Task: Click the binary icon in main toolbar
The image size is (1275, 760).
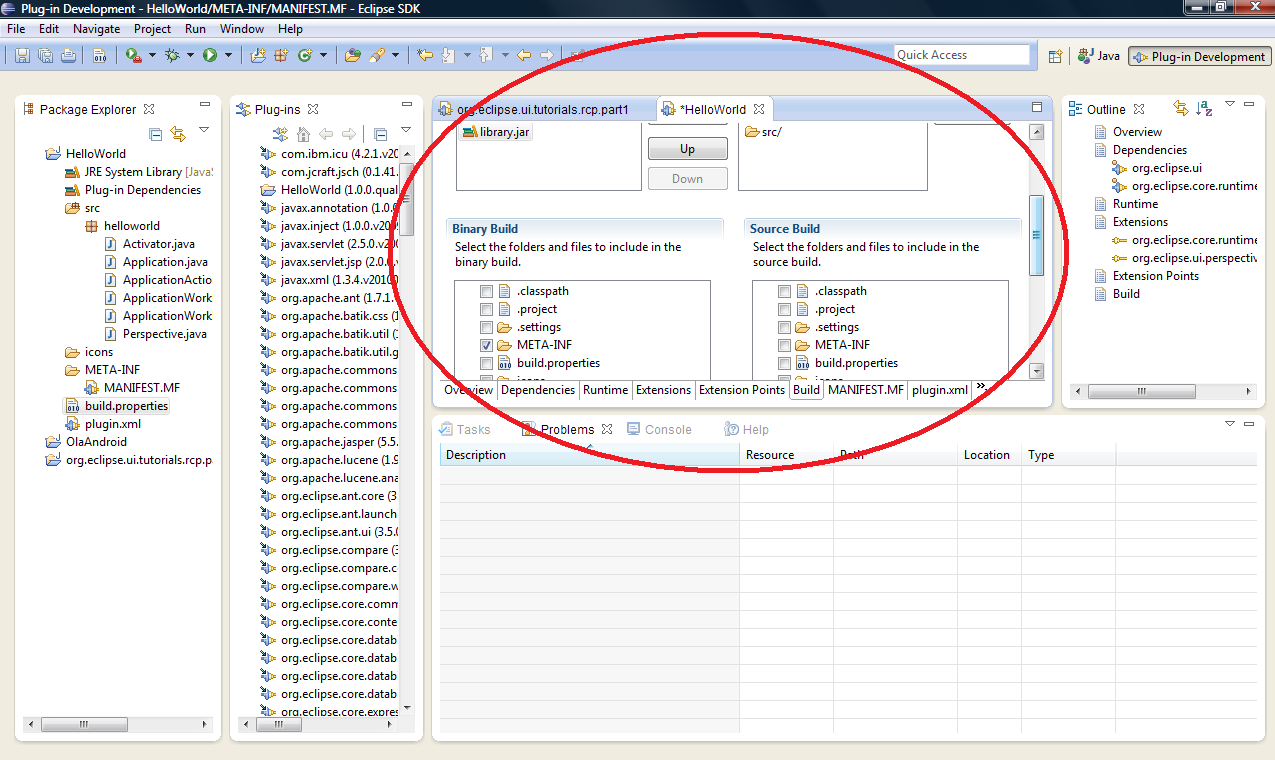Action: [99, 55]
